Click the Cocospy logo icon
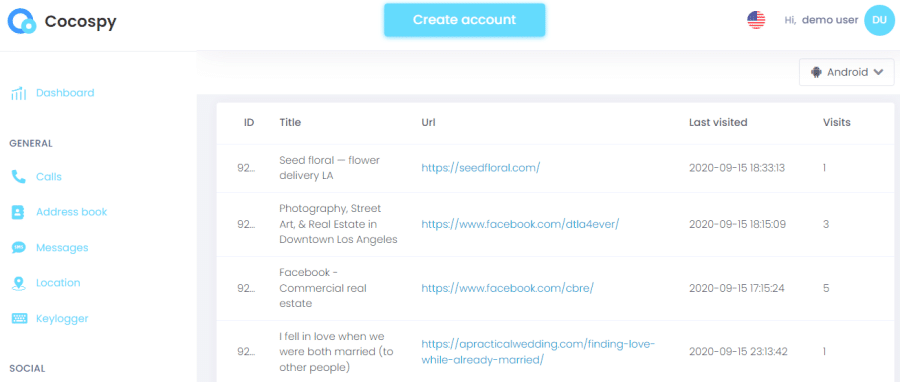Image resolution: width=900 pixels, height=382 pixels. point(22,21)
